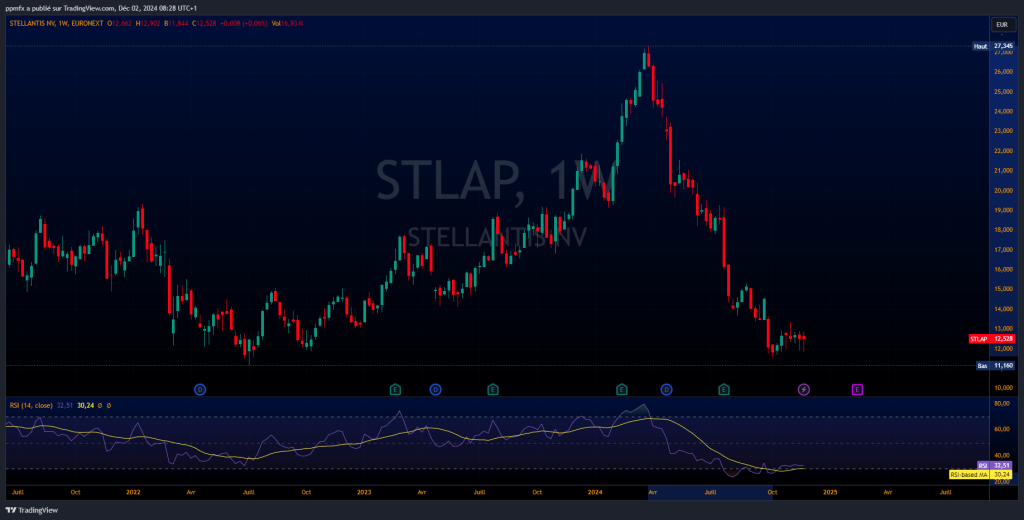The image size is (1024, 520).
Task: Open the earnings marker from early 2023
Action: [x=395, y=390]
